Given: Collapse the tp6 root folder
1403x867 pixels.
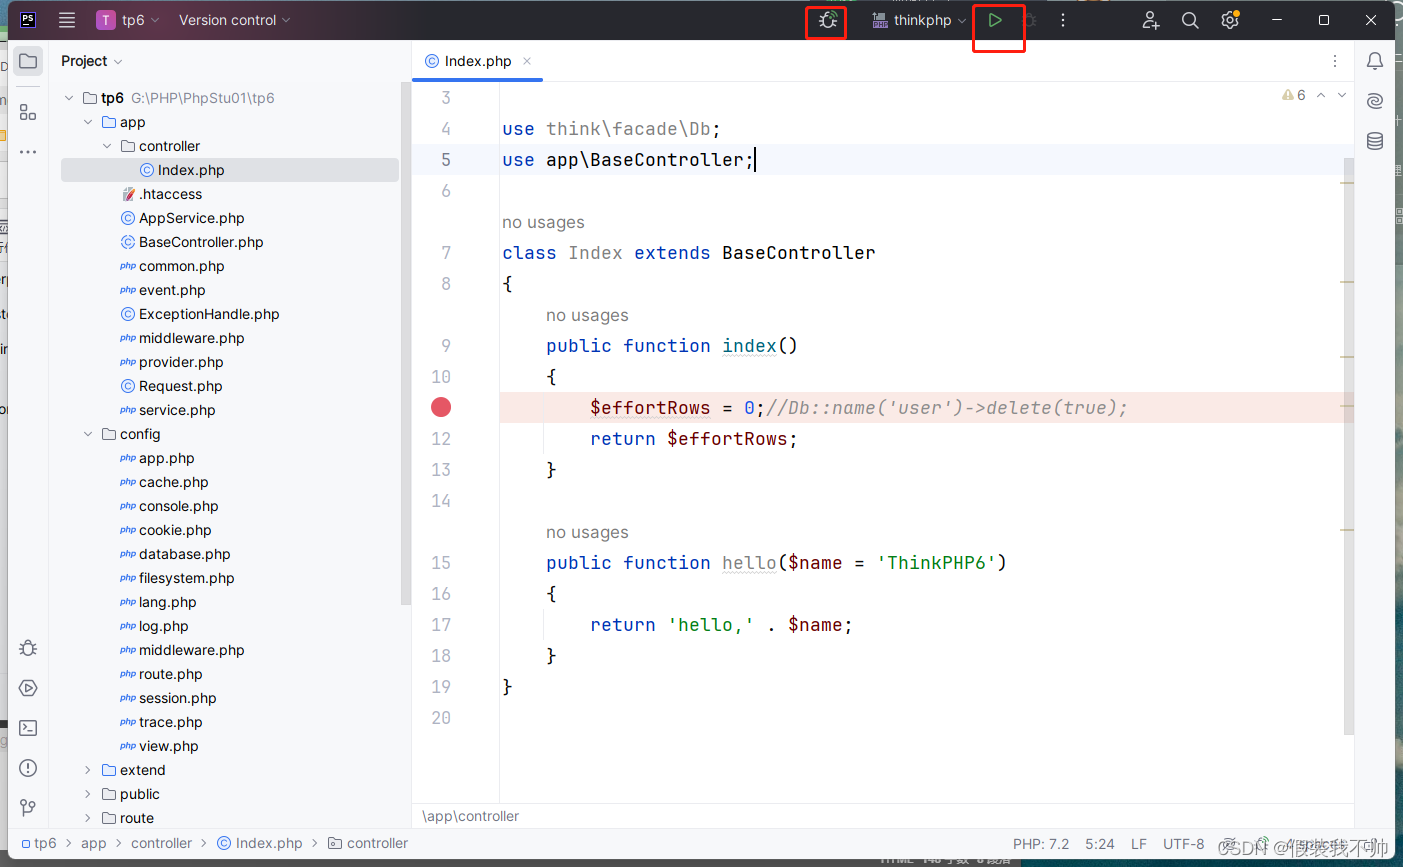Looking at the screenshot, I should [x=69, y=98].
